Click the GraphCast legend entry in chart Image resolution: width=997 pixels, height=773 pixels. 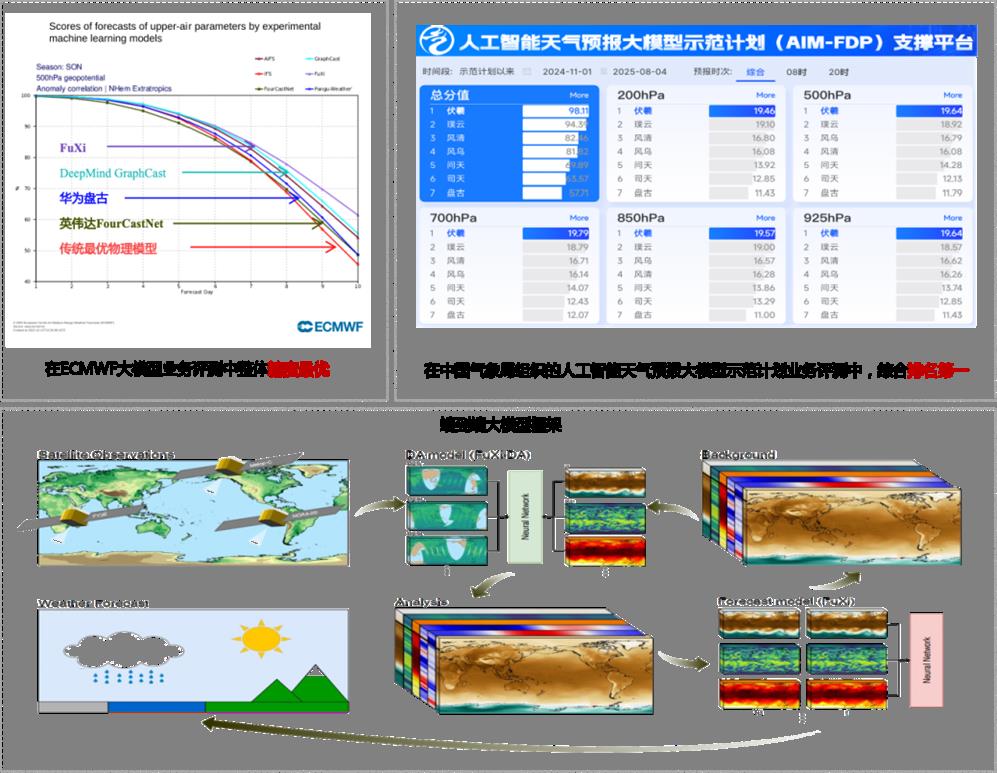322,58
